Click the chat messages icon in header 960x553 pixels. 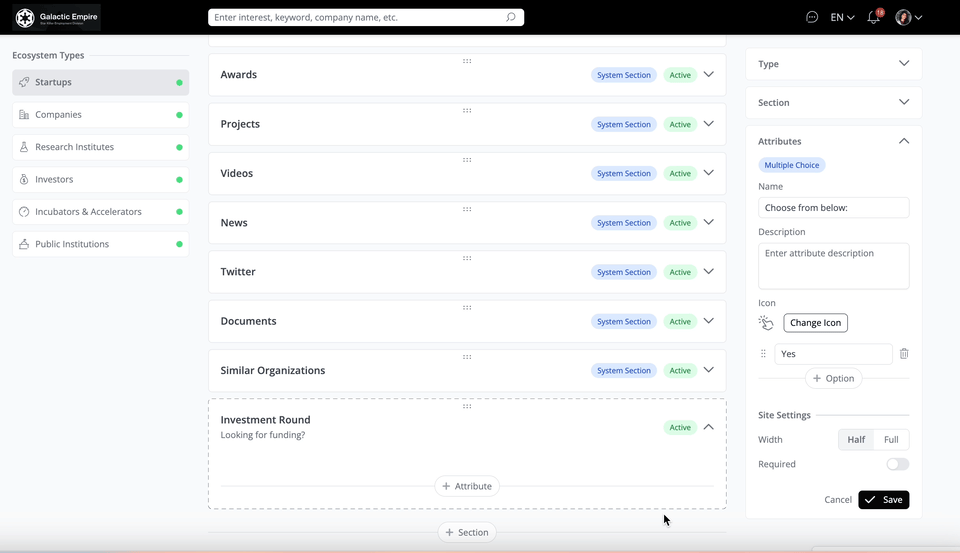tap(812, 17)
